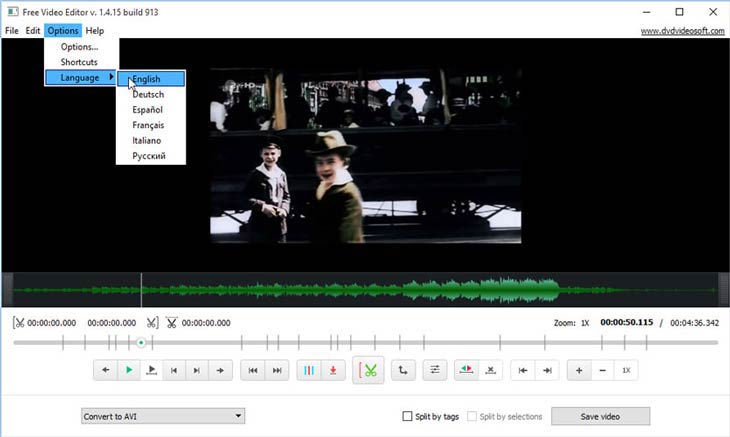Click the green audio waveform strip
Screen dimensions: 730x437
click(x=365, y=289)
